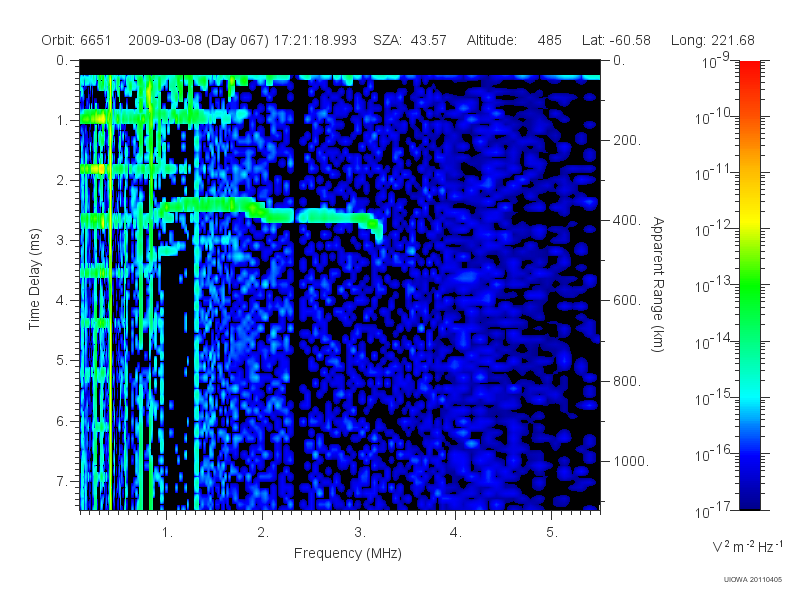The height and width of the screenshot is (600, 800).
Task: Click the bright horizontal band at 1 ms delay
Action: coord(163,117)
